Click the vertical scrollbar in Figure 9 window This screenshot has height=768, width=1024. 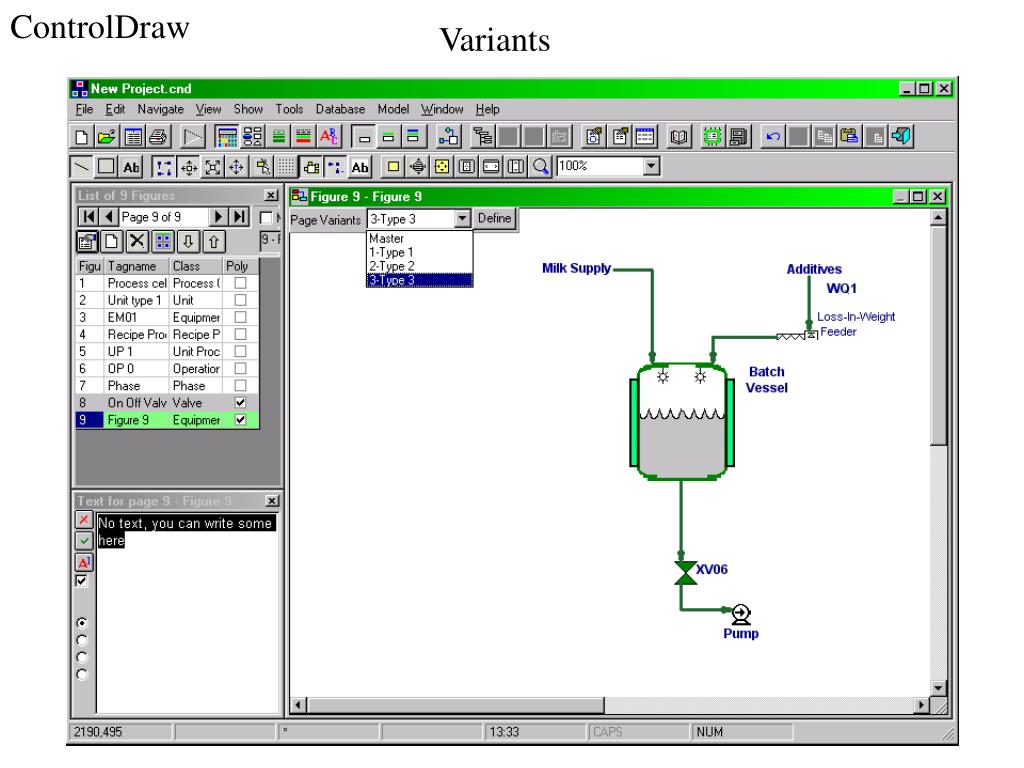pos(938,453)
